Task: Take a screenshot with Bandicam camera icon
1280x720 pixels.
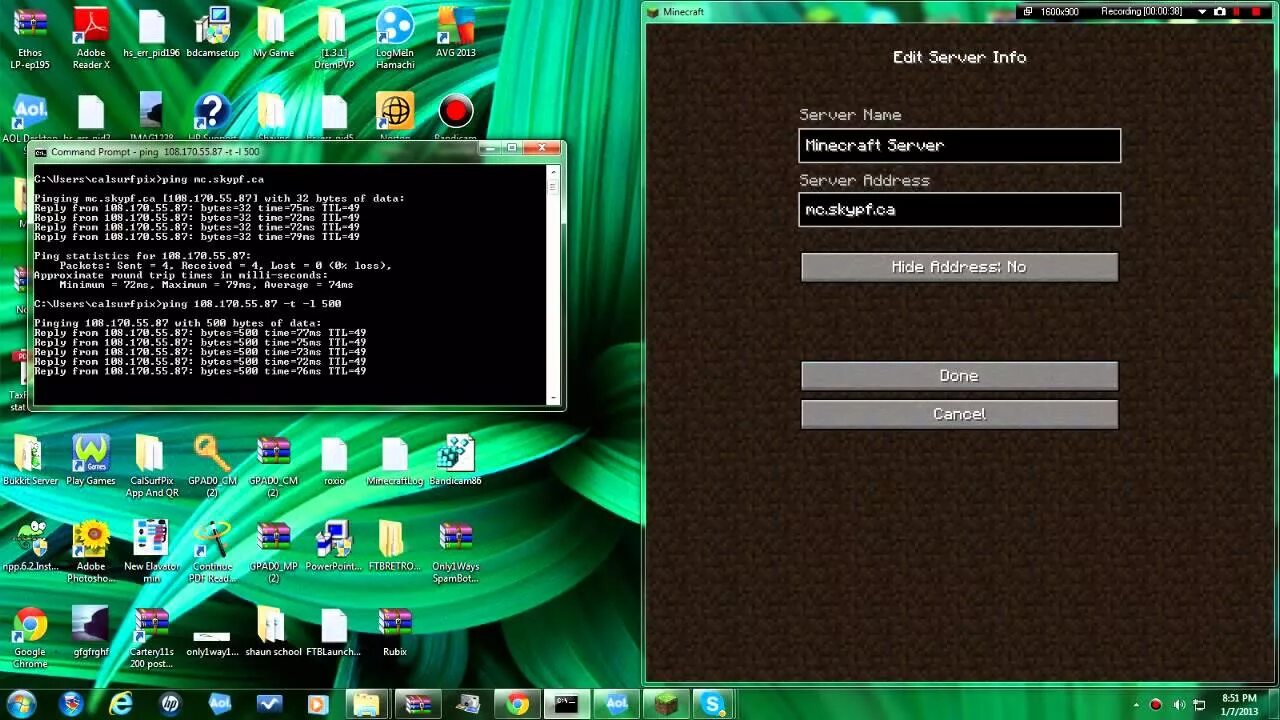Action: [x=1219, y=12]
